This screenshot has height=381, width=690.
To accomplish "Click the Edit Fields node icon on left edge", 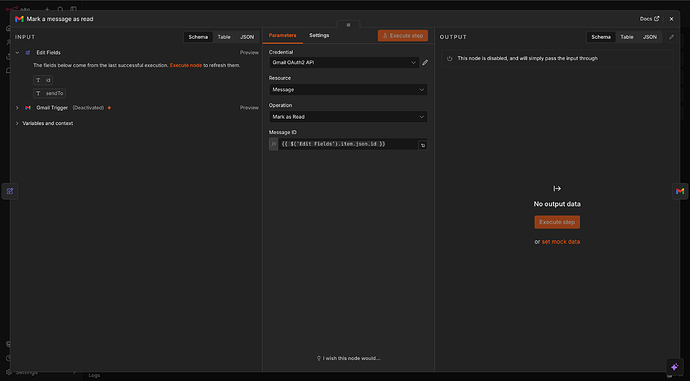I will (10, 191).
